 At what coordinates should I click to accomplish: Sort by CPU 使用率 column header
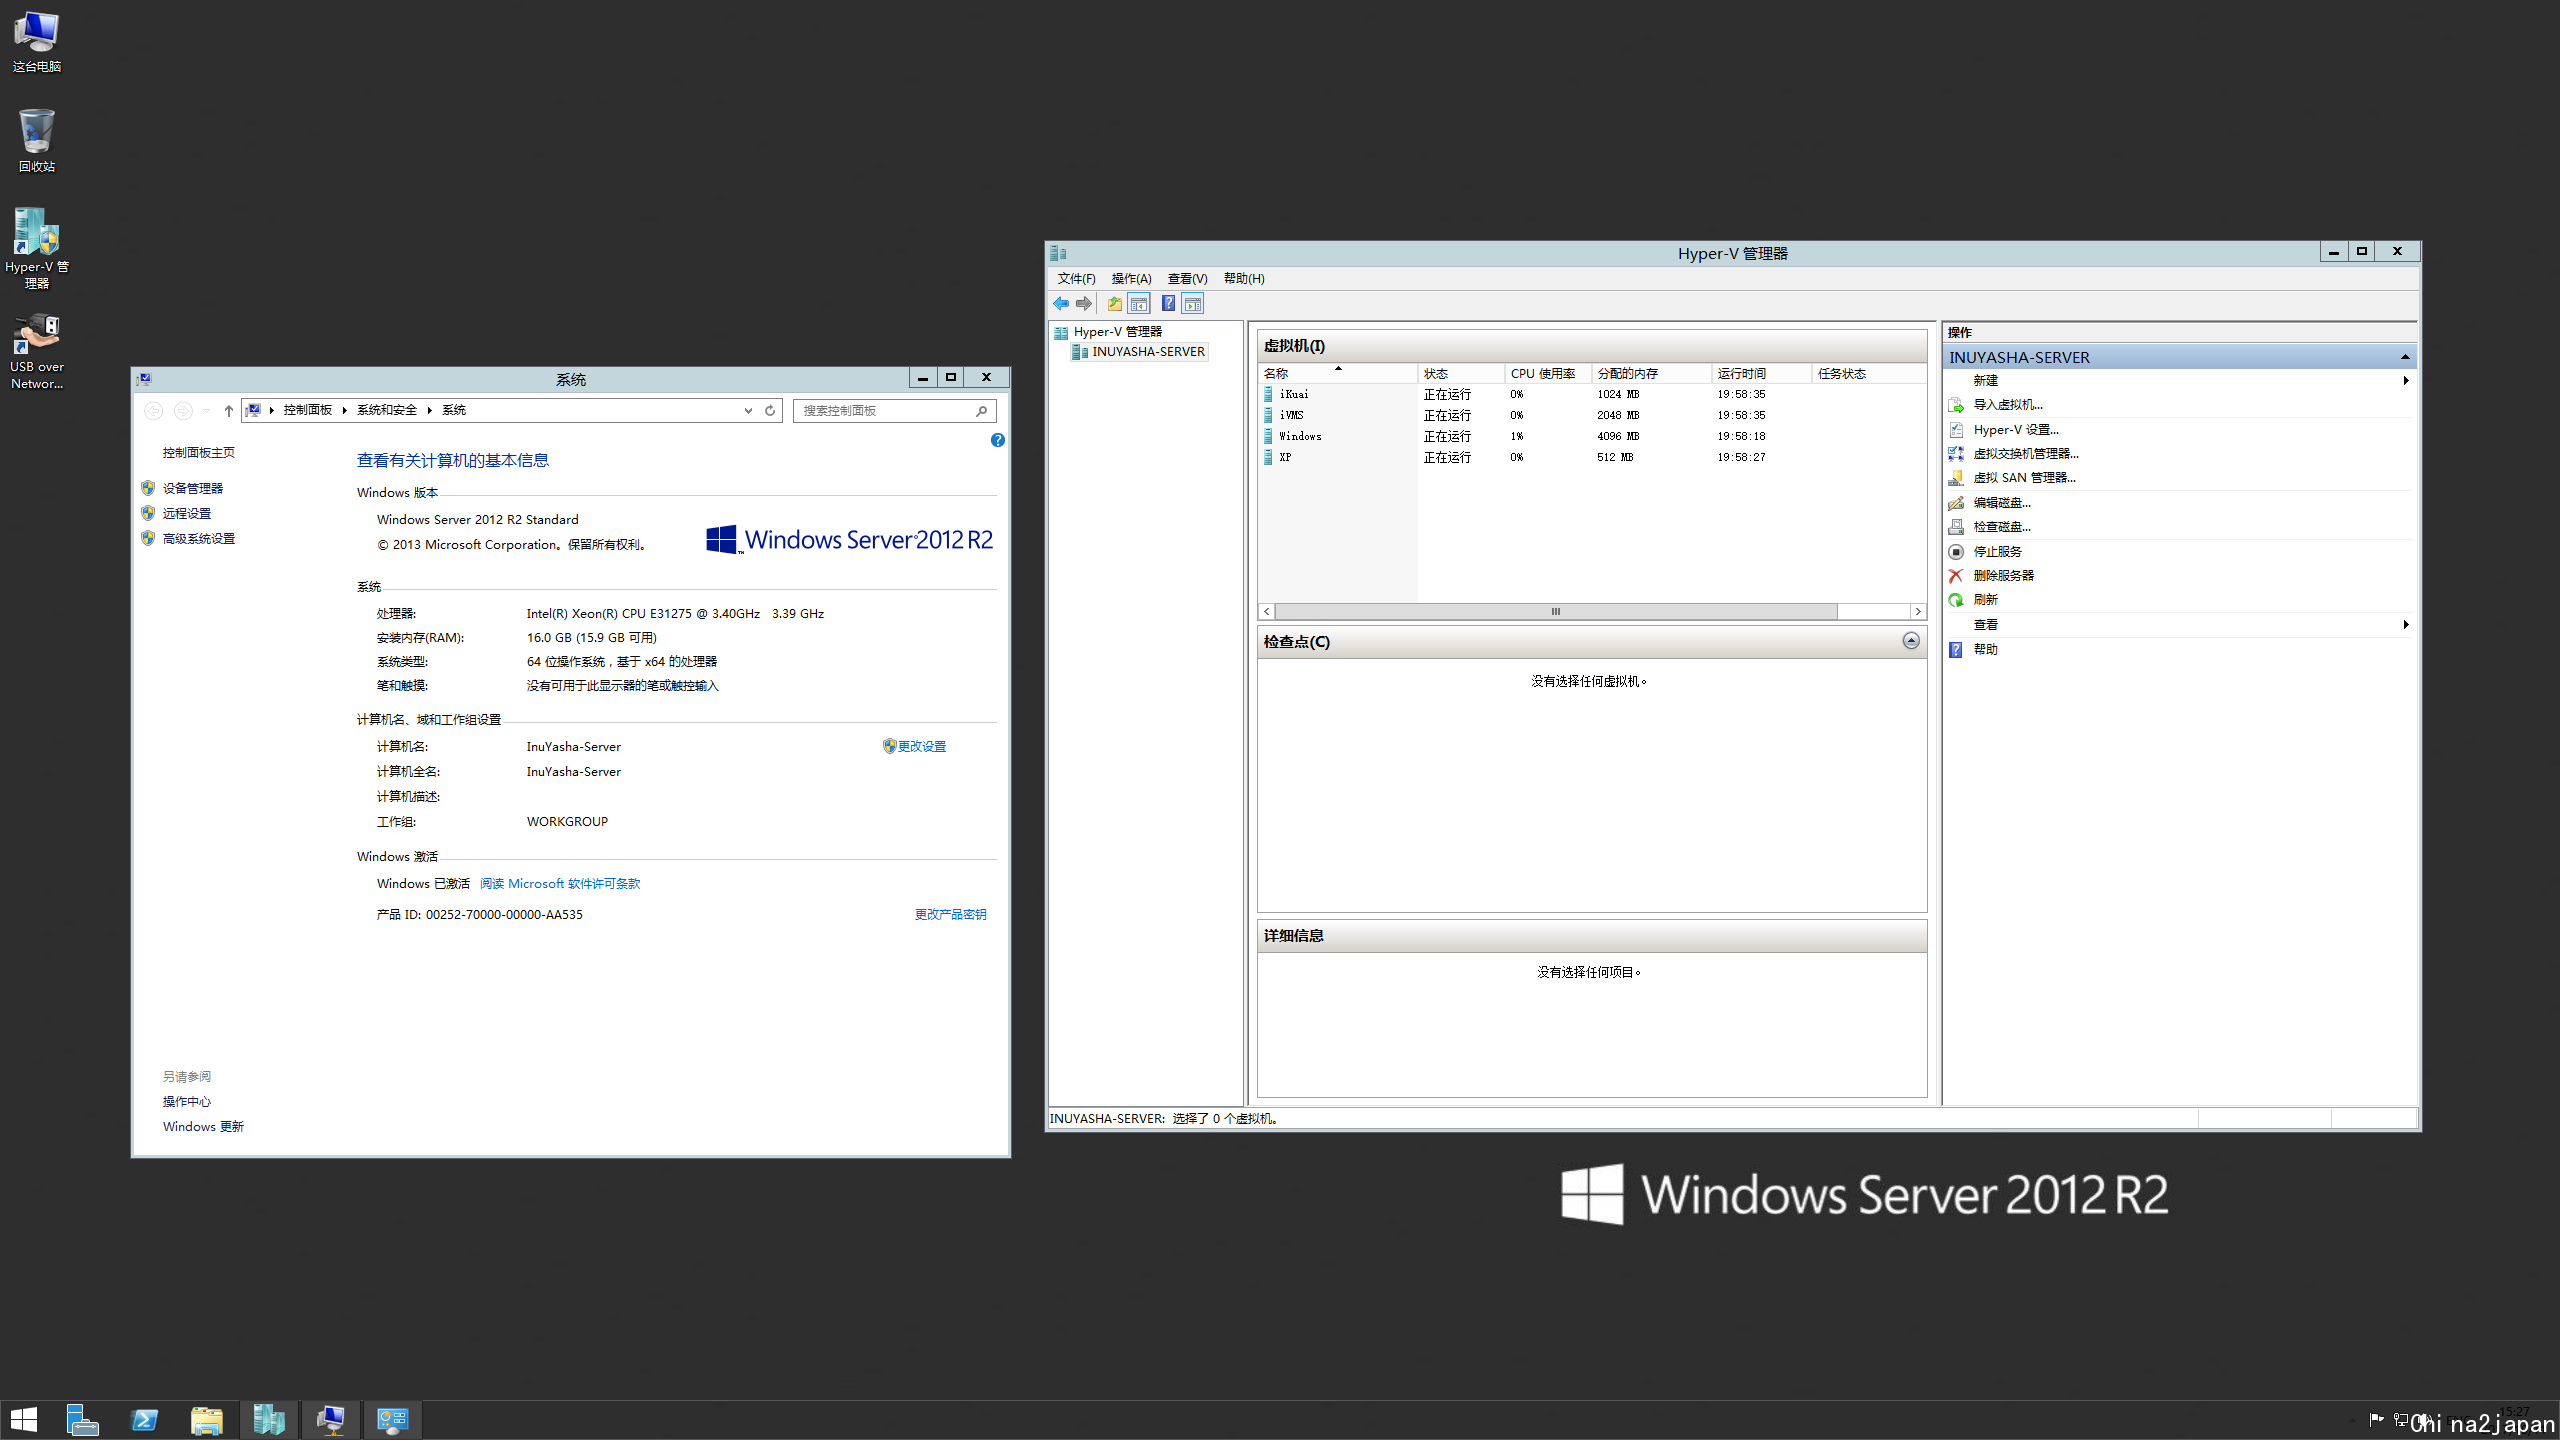click(1547, 373)
